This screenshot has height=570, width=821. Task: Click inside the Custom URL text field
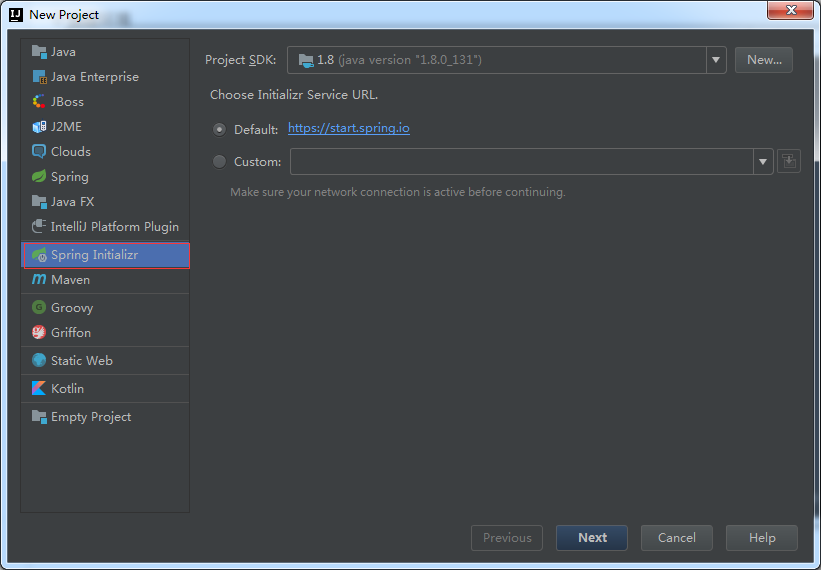[520, 161]
